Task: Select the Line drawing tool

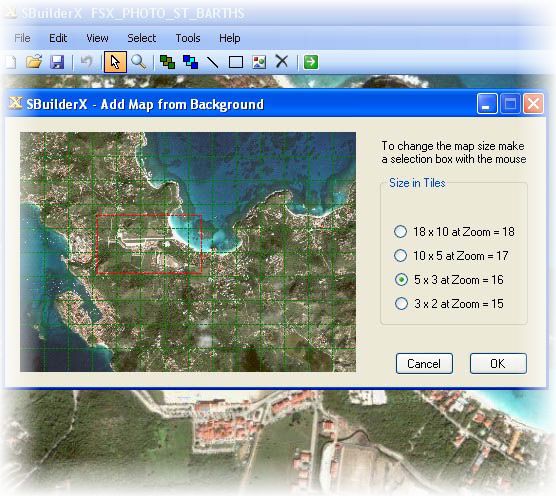Action: pyautogui.click(x=213, y=62)
